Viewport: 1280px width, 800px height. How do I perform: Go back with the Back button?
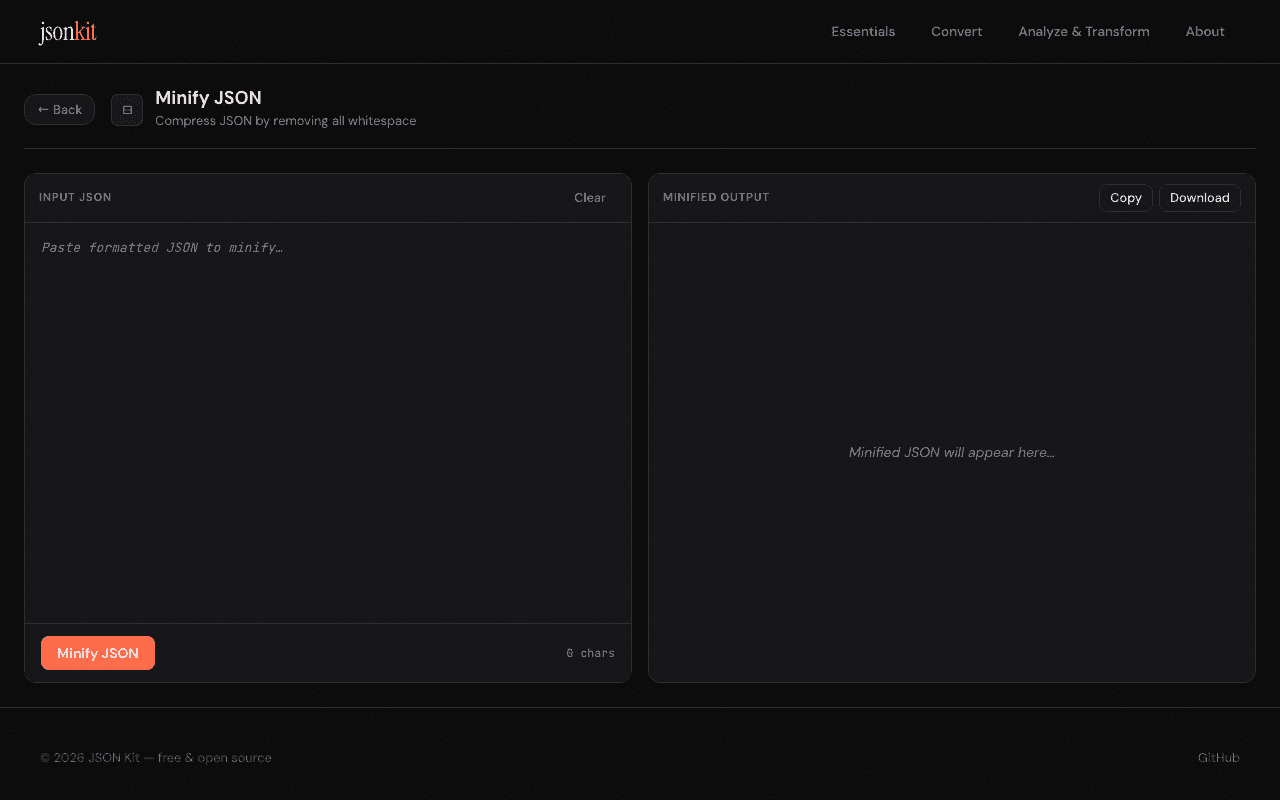coord(60,110)
